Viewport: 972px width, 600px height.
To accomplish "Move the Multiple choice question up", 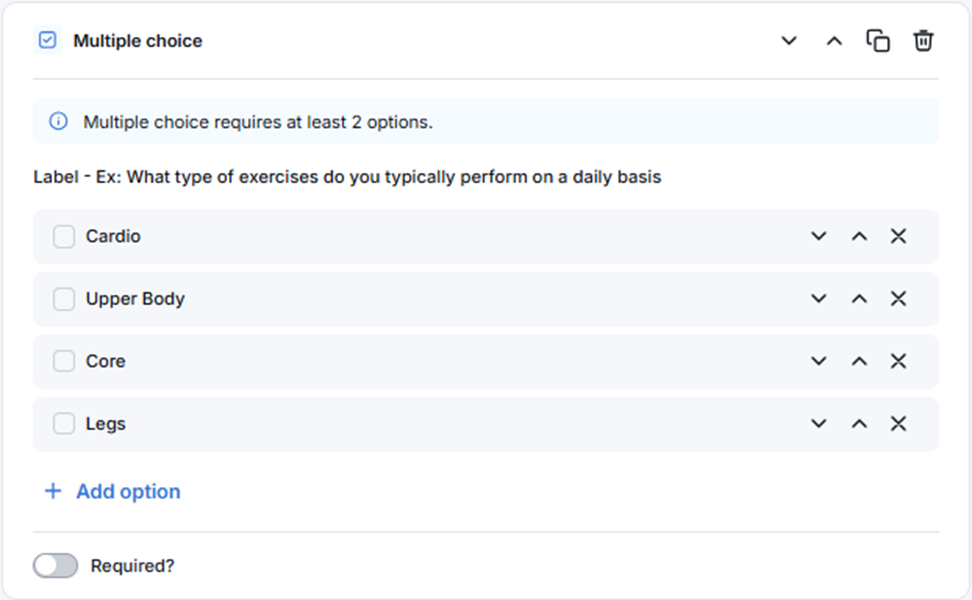I will [834, 41].
